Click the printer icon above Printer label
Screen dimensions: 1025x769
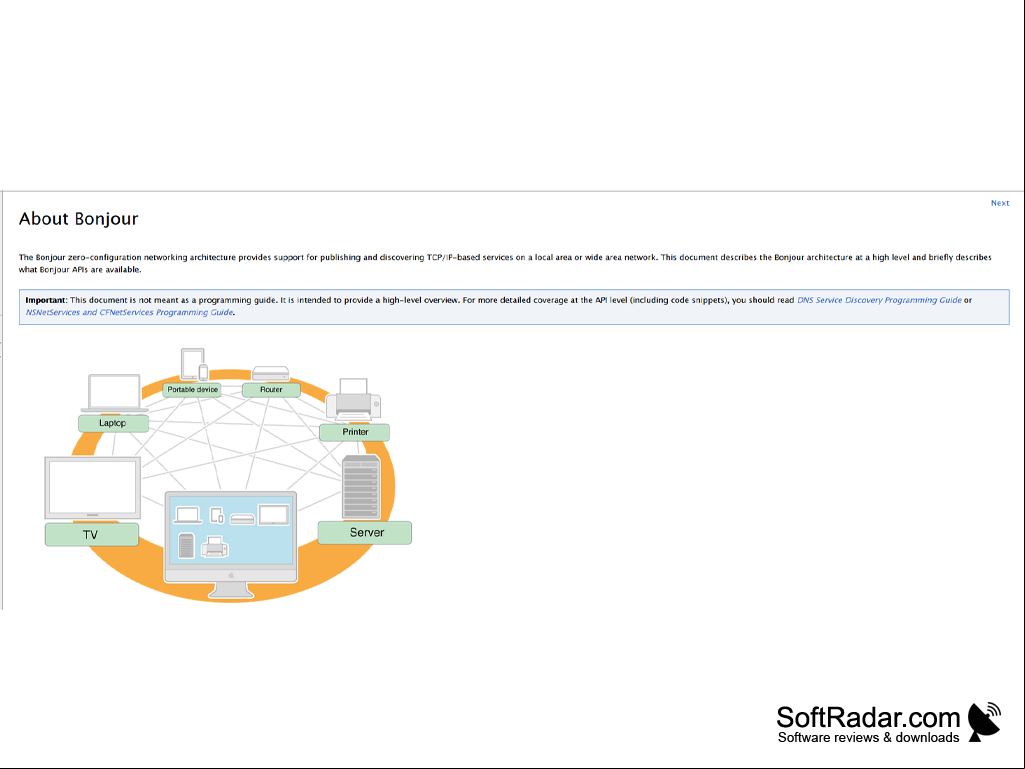click(354, 400)
